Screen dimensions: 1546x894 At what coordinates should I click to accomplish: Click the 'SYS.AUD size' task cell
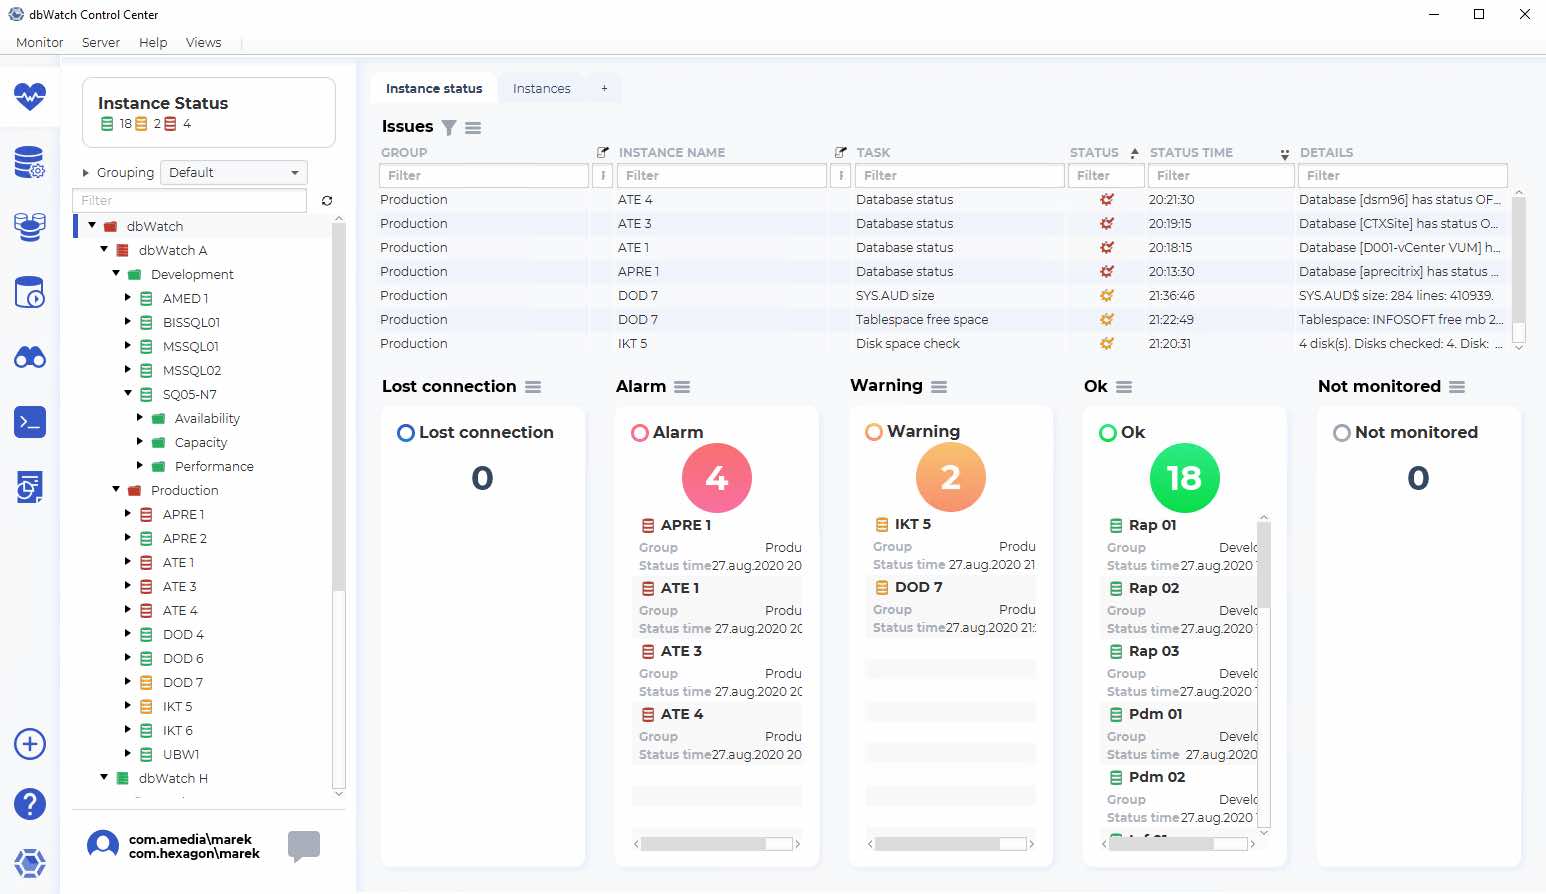pyautogui.click(x=895, y=296)
